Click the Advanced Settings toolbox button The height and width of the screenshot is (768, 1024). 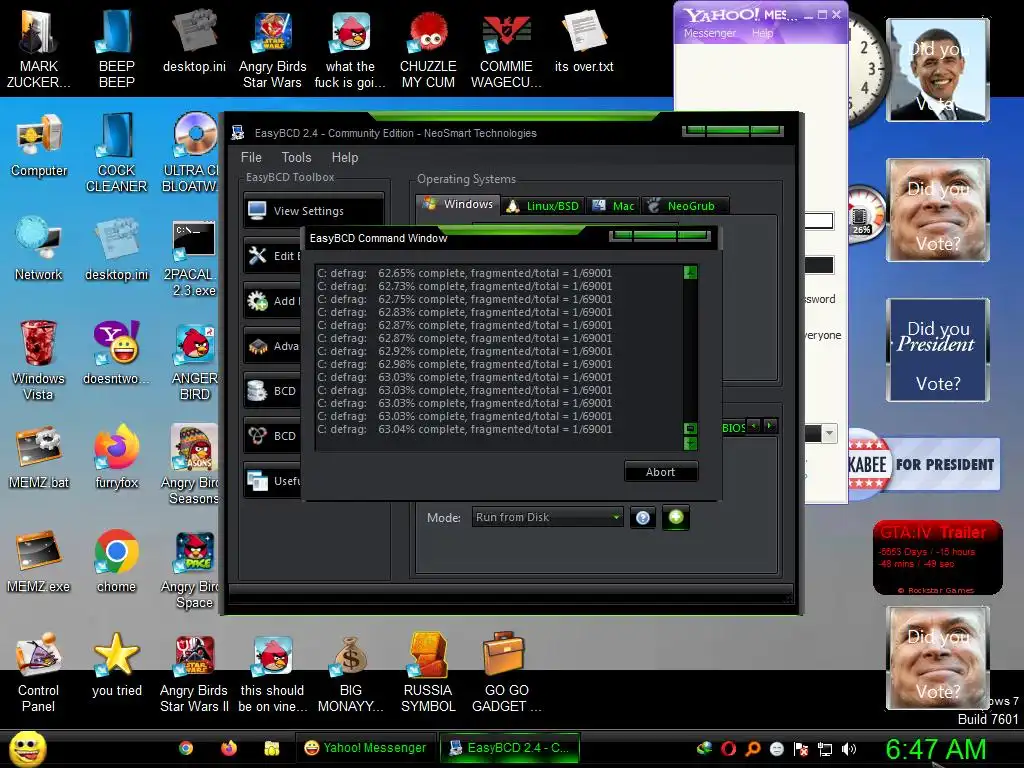[x=272, y=345]
